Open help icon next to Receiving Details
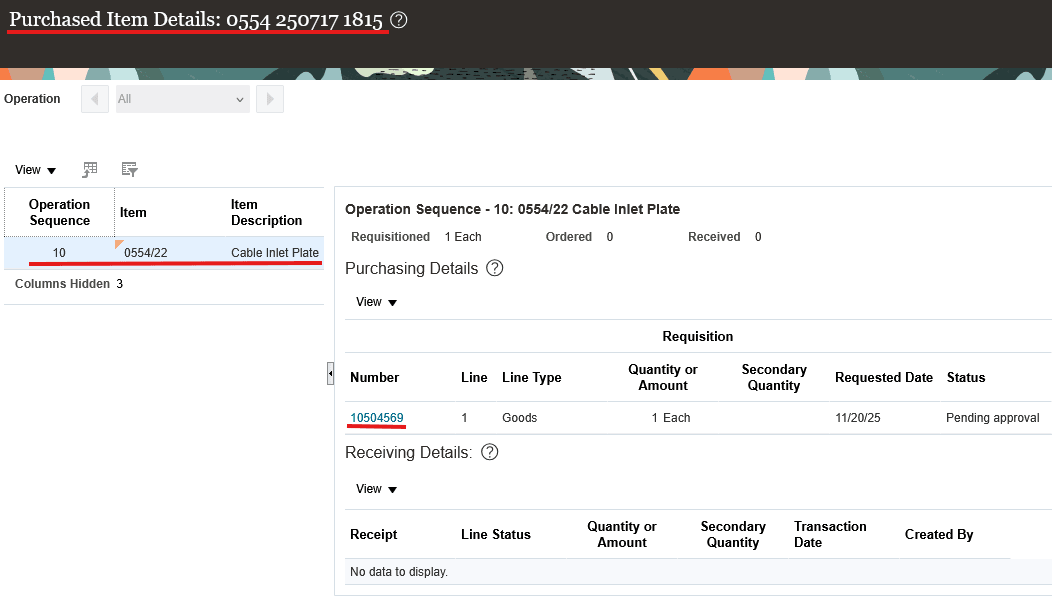The height and width of the screenshot is (609, 1052). [x=490, y=452]
